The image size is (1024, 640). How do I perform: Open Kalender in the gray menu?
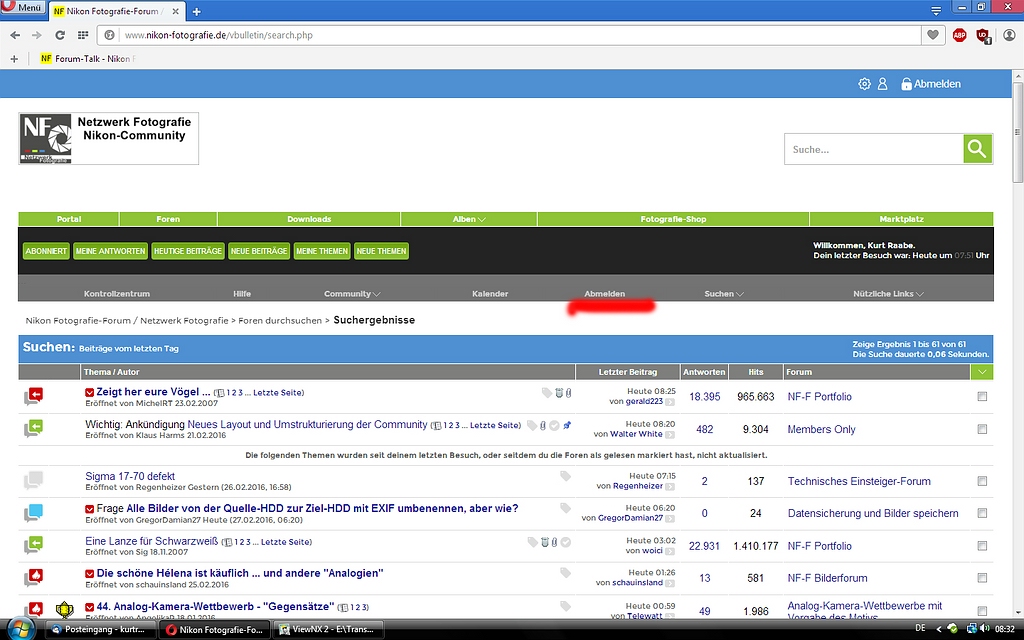pos(490,294)
